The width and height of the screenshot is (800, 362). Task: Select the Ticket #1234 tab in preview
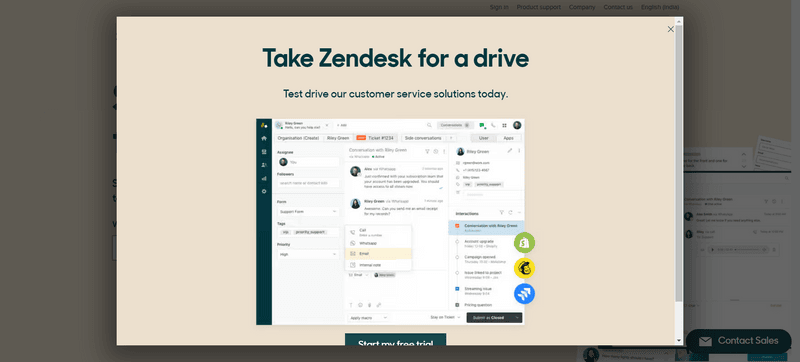375,138
